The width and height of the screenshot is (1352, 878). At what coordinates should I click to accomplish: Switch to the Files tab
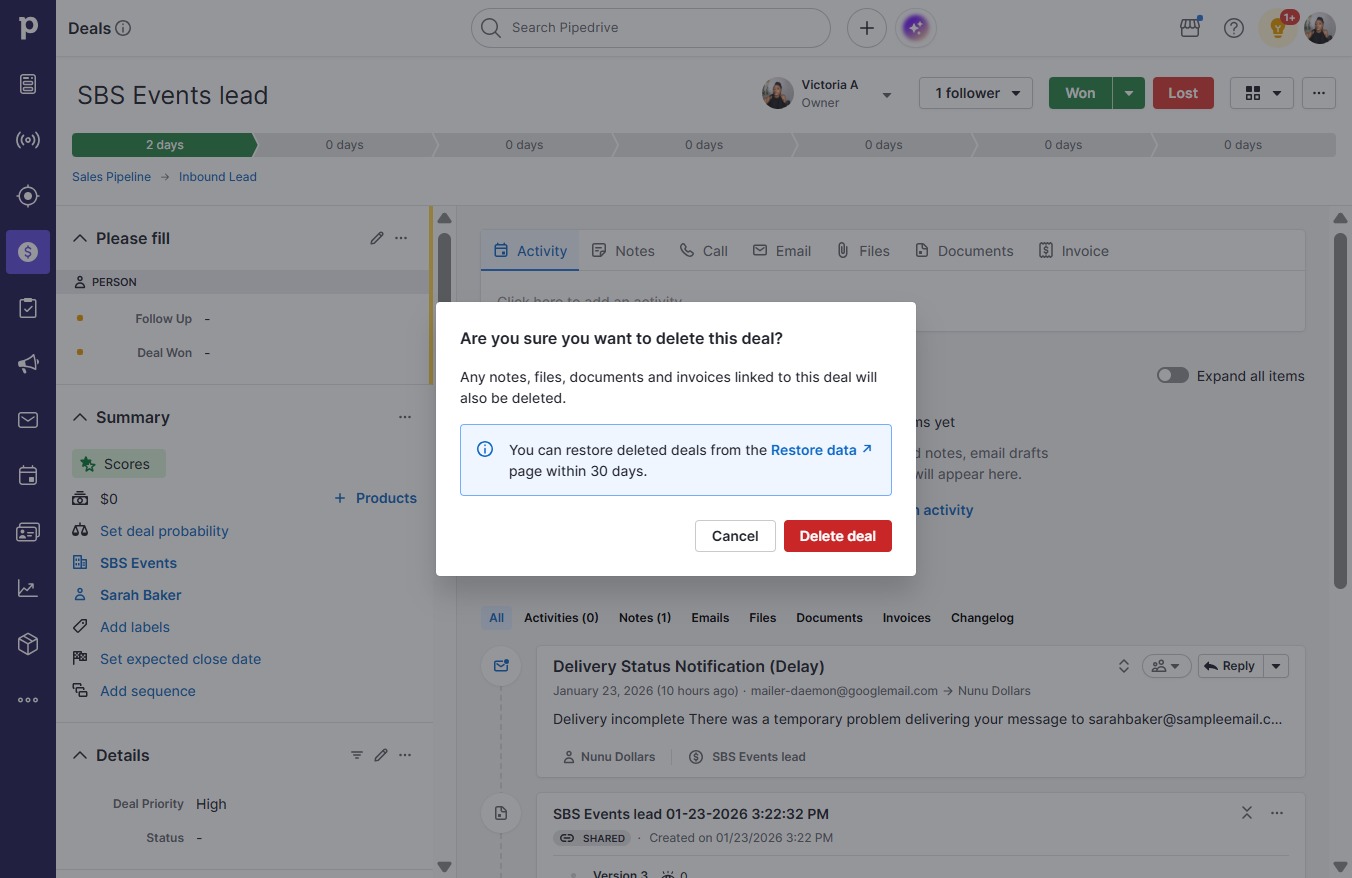tap(863, 251)
